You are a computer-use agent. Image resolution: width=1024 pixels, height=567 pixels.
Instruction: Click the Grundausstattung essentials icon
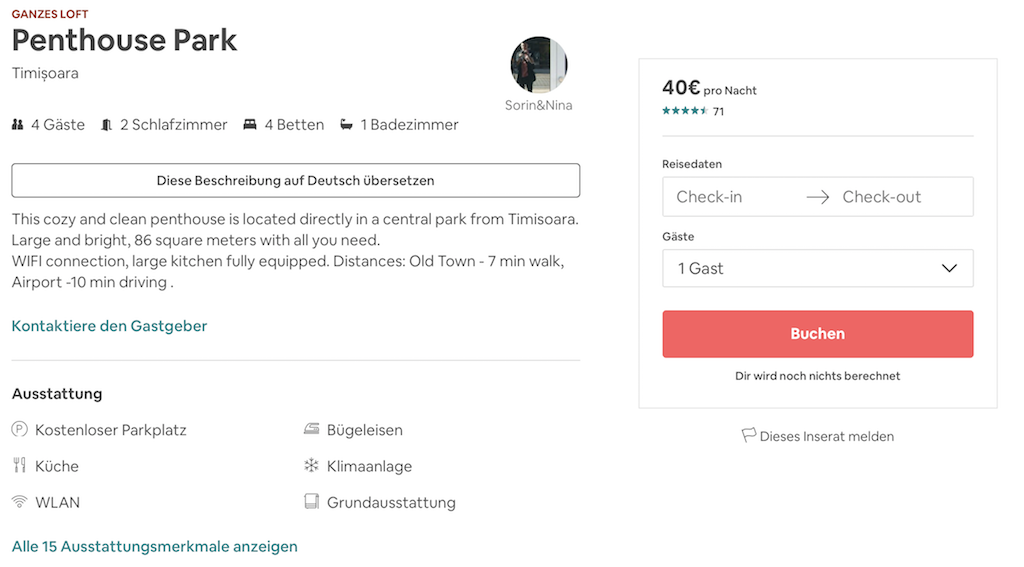click(x=311, y=502)
